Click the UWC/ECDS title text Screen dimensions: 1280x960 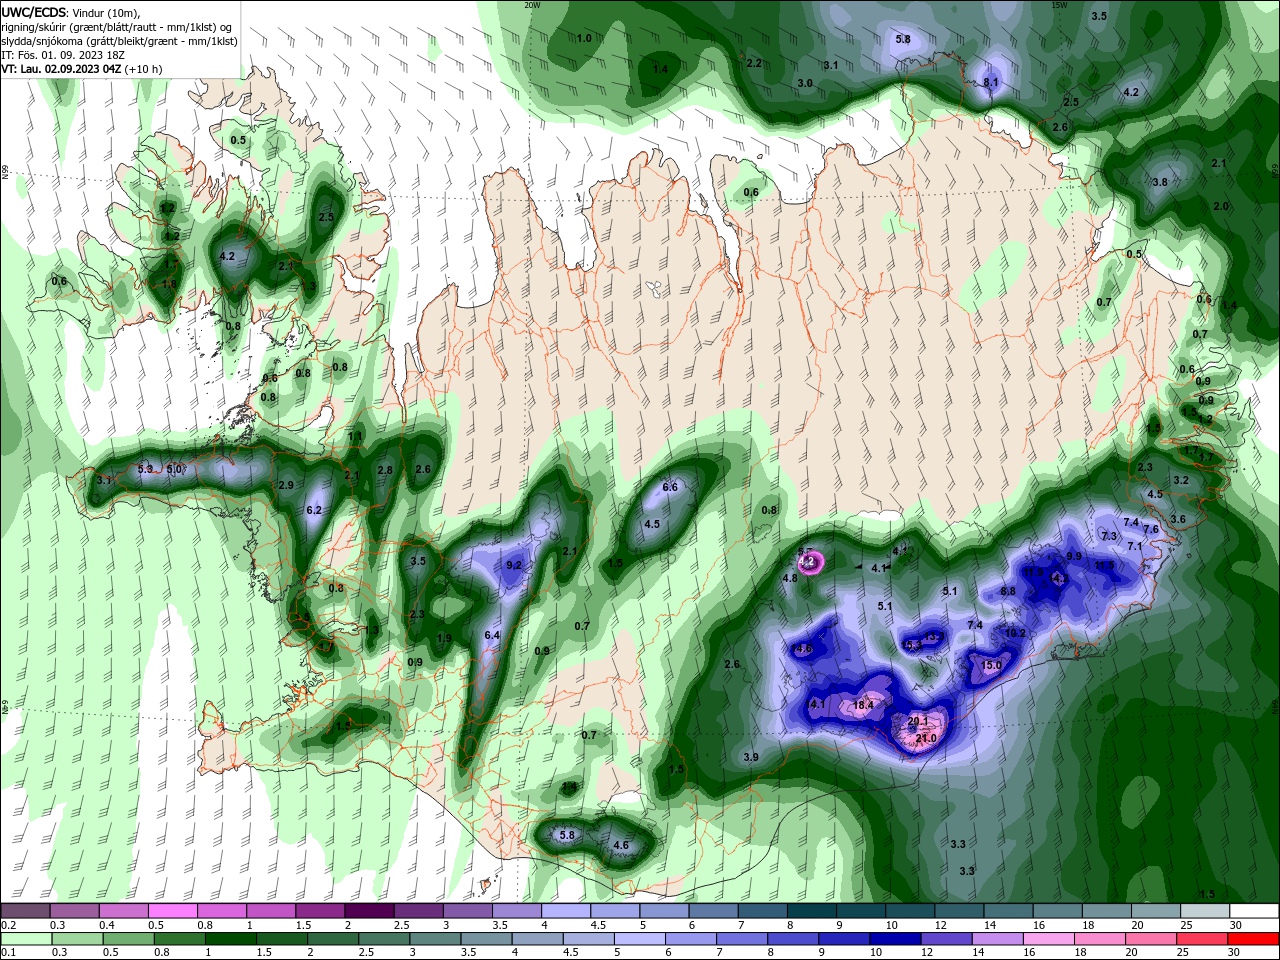(x=34, y=12)
